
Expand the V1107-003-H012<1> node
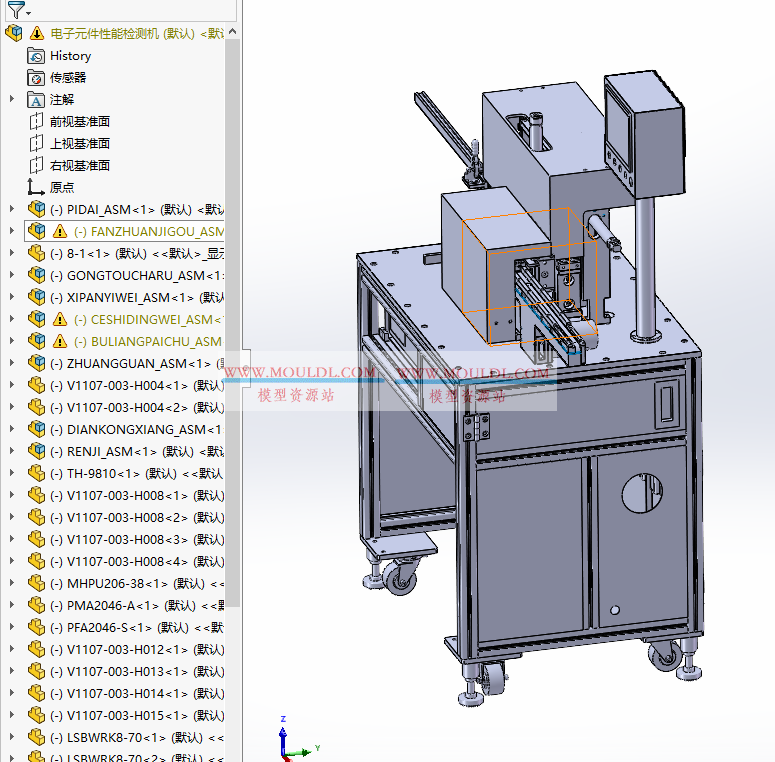pyautogui.click(x=12, y=649)
